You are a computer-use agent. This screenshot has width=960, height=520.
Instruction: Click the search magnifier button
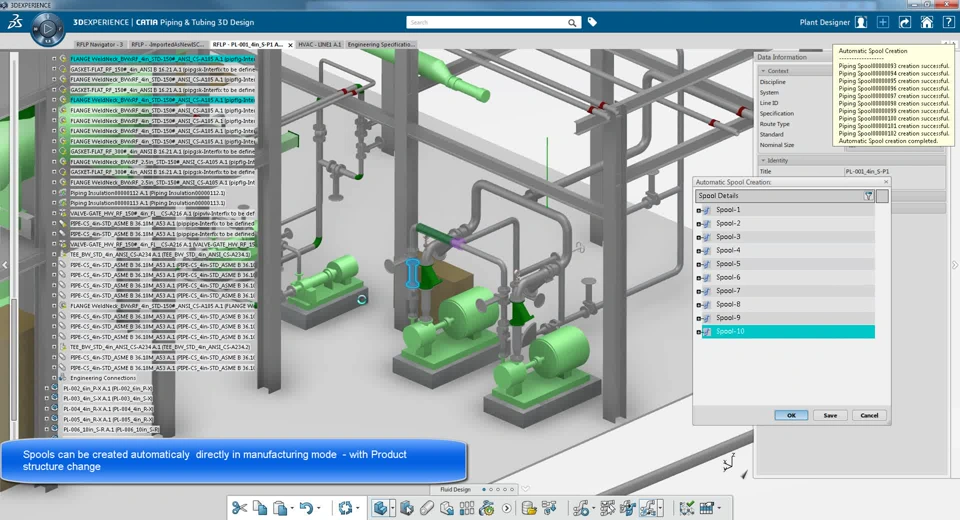pos(572,23)
